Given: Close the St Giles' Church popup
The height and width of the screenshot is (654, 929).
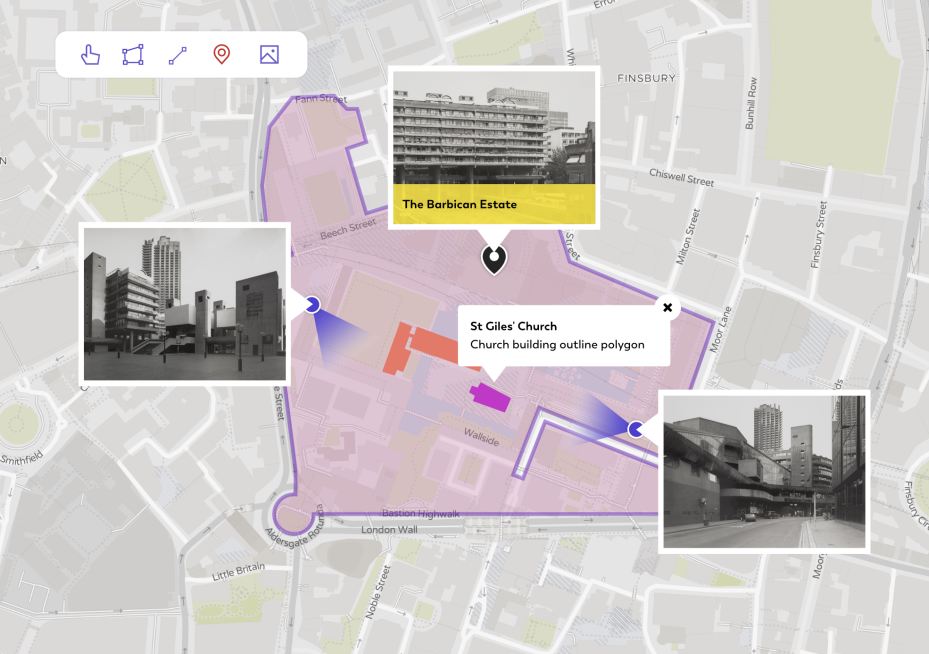Looking at the screenshot, I should point(668,307).
